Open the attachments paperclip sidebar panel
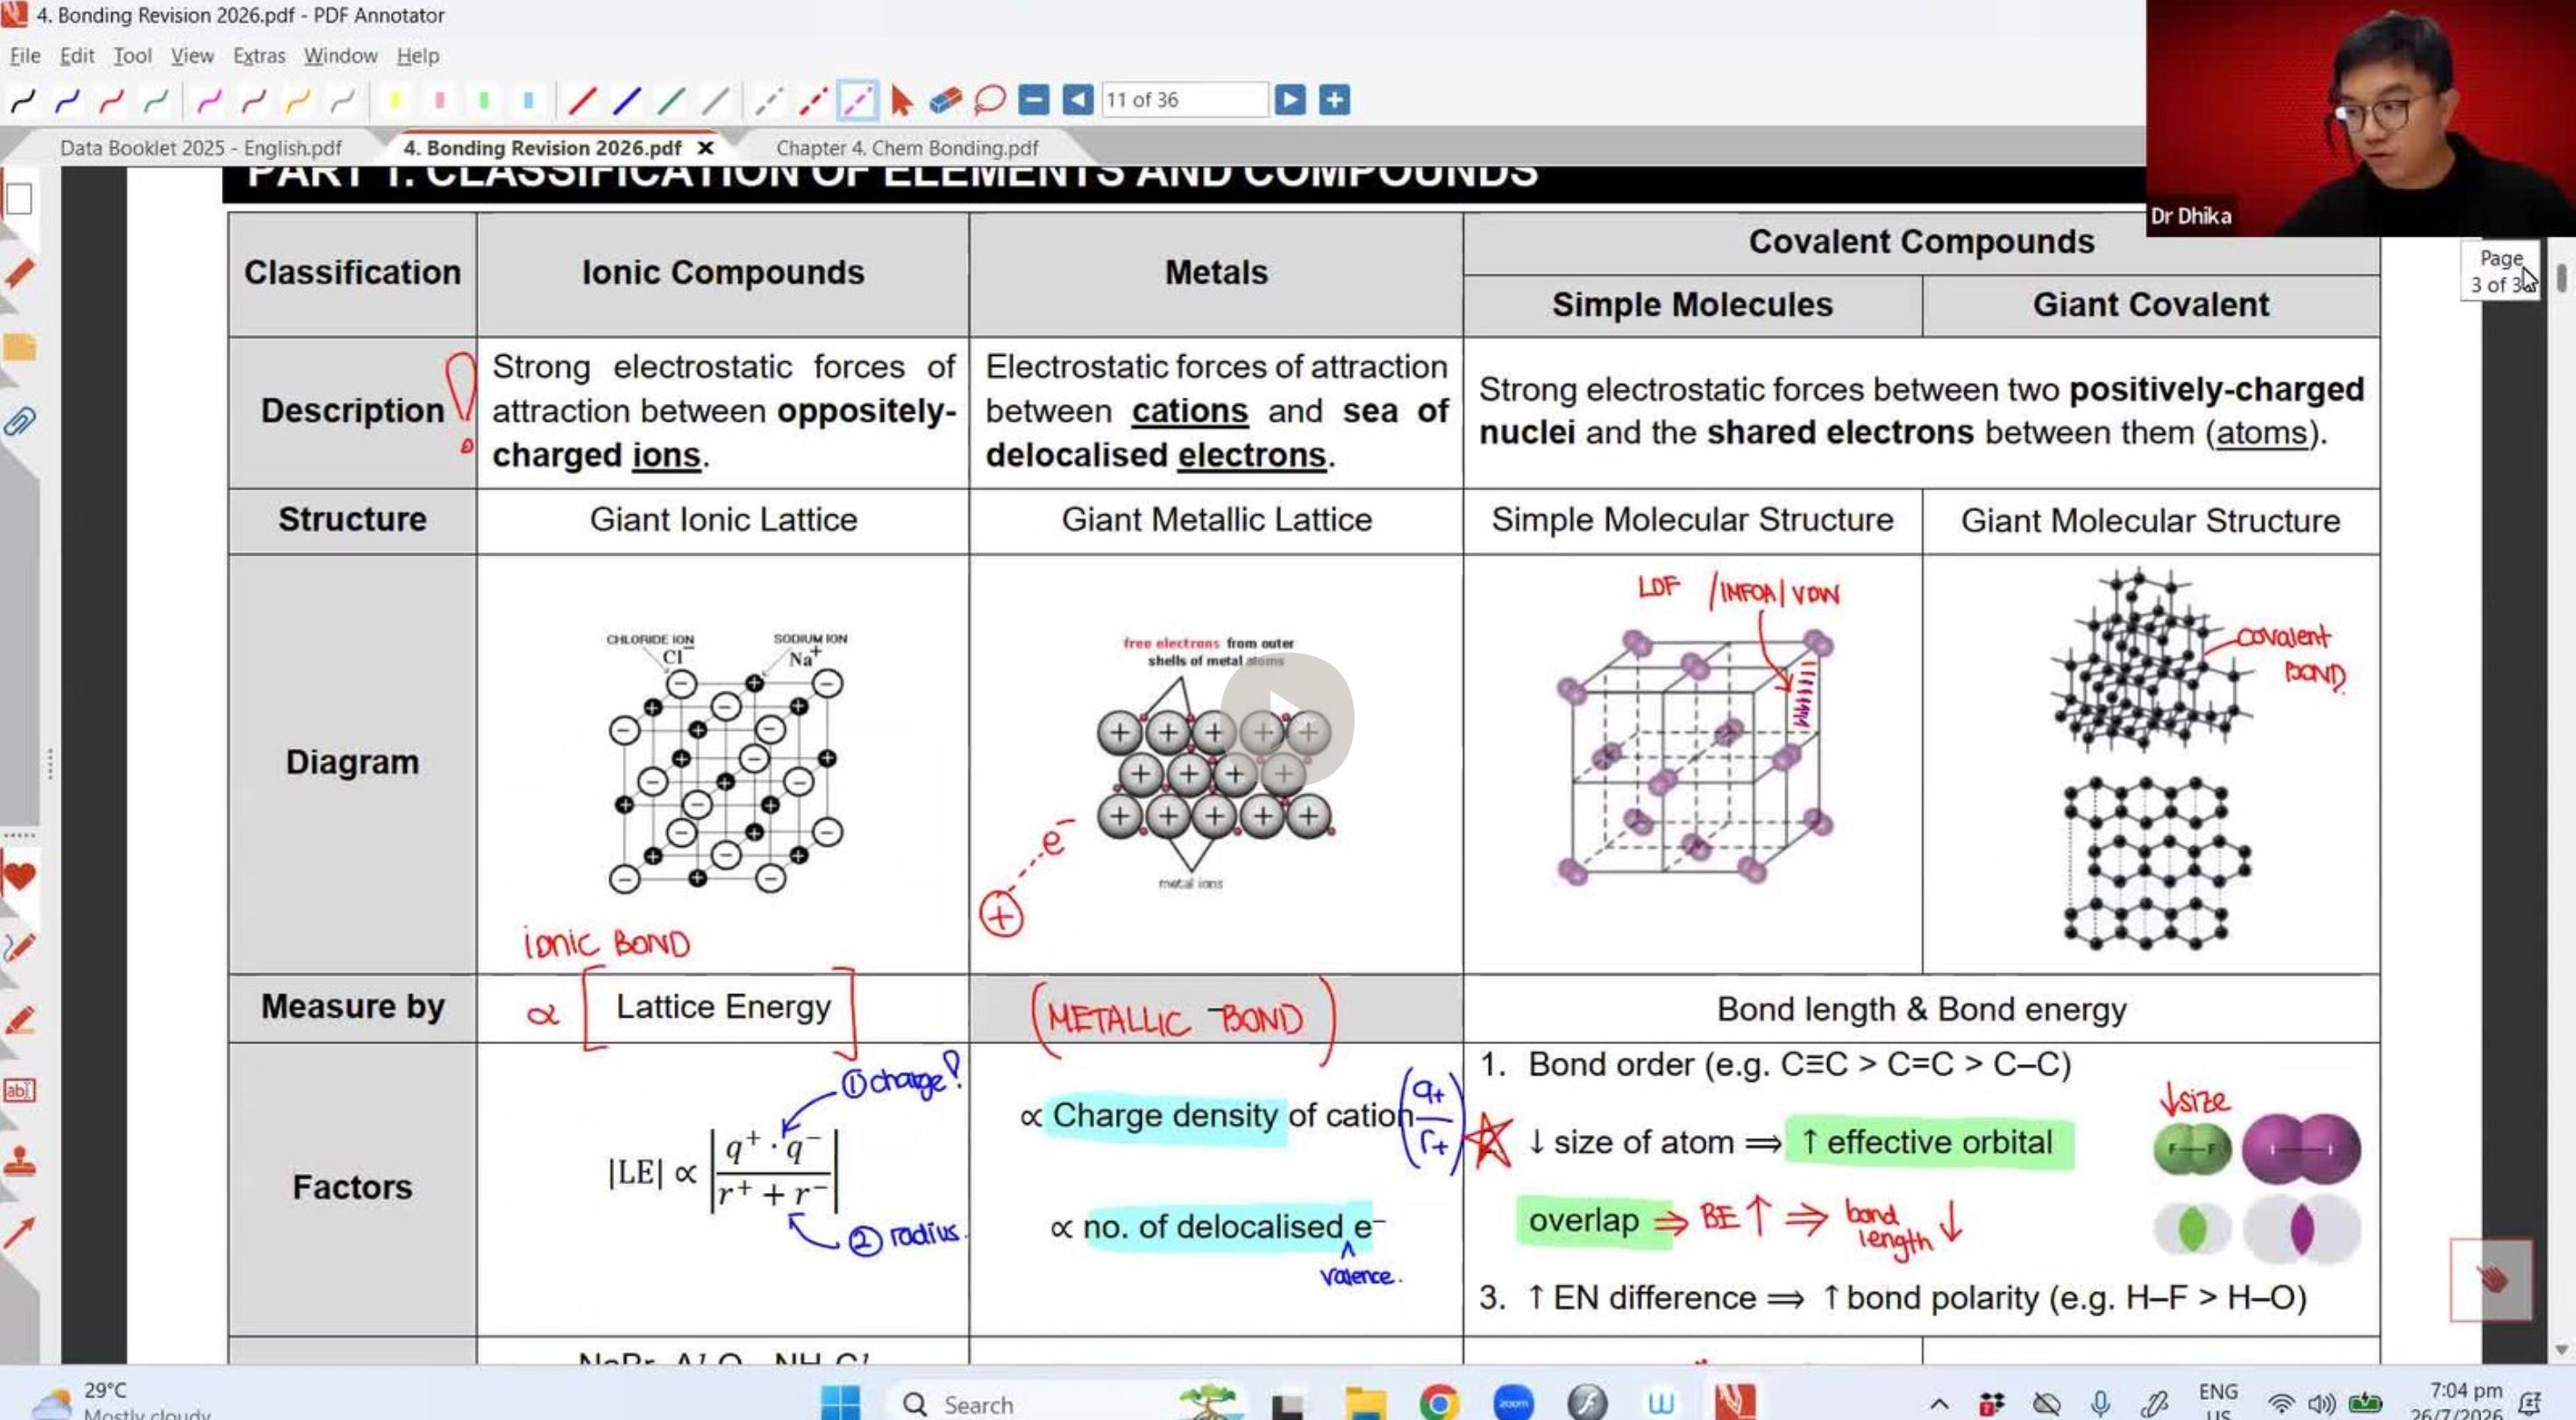2576x1420 pixels. tap(19, 421)
